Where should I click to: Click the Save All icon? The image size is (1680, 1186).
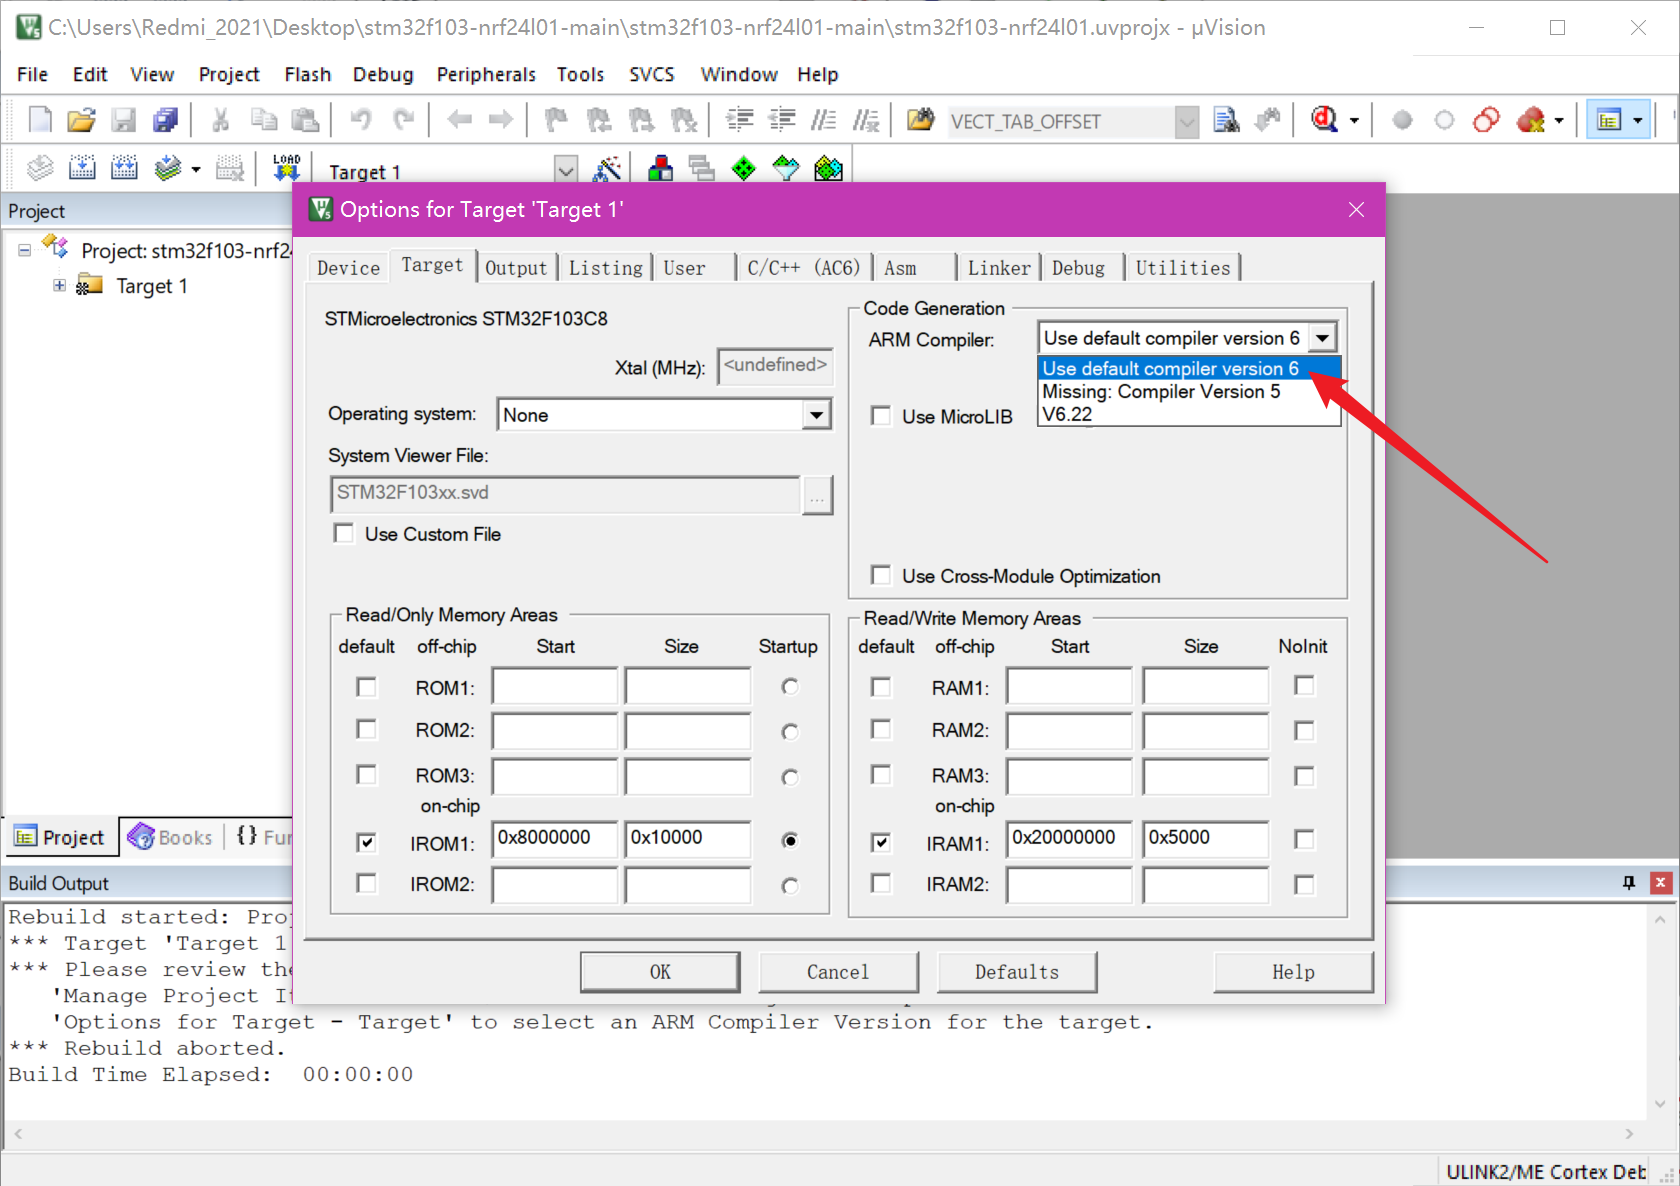tap(165, 120)
